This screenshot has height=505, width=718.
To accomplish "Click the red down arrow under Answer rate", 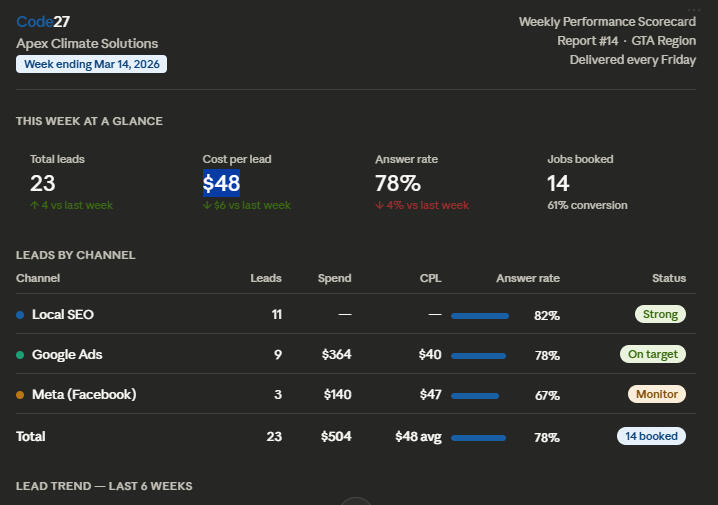I will [x=379, y=206].
